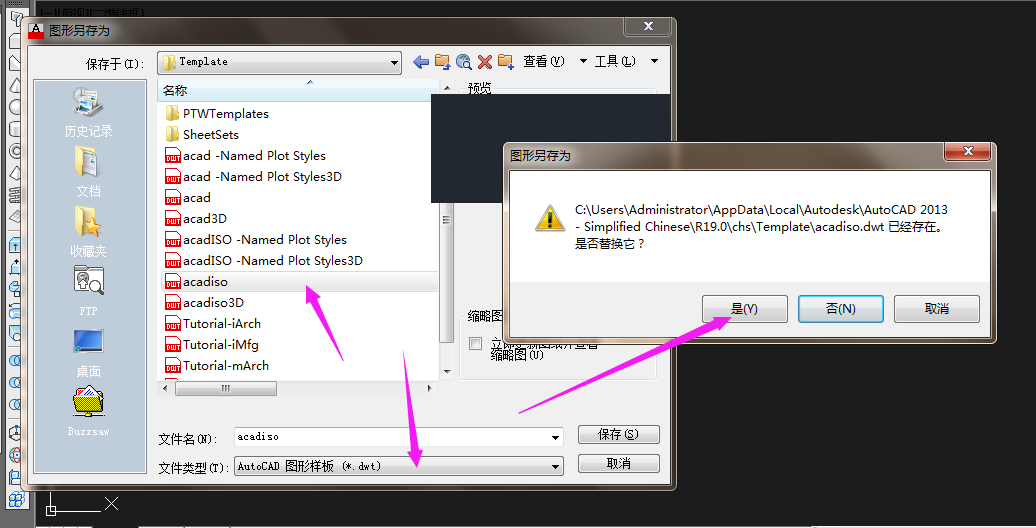Go up one folder level
The height and width of the screenshot is (528, 1036).
[x=442, y=62]
